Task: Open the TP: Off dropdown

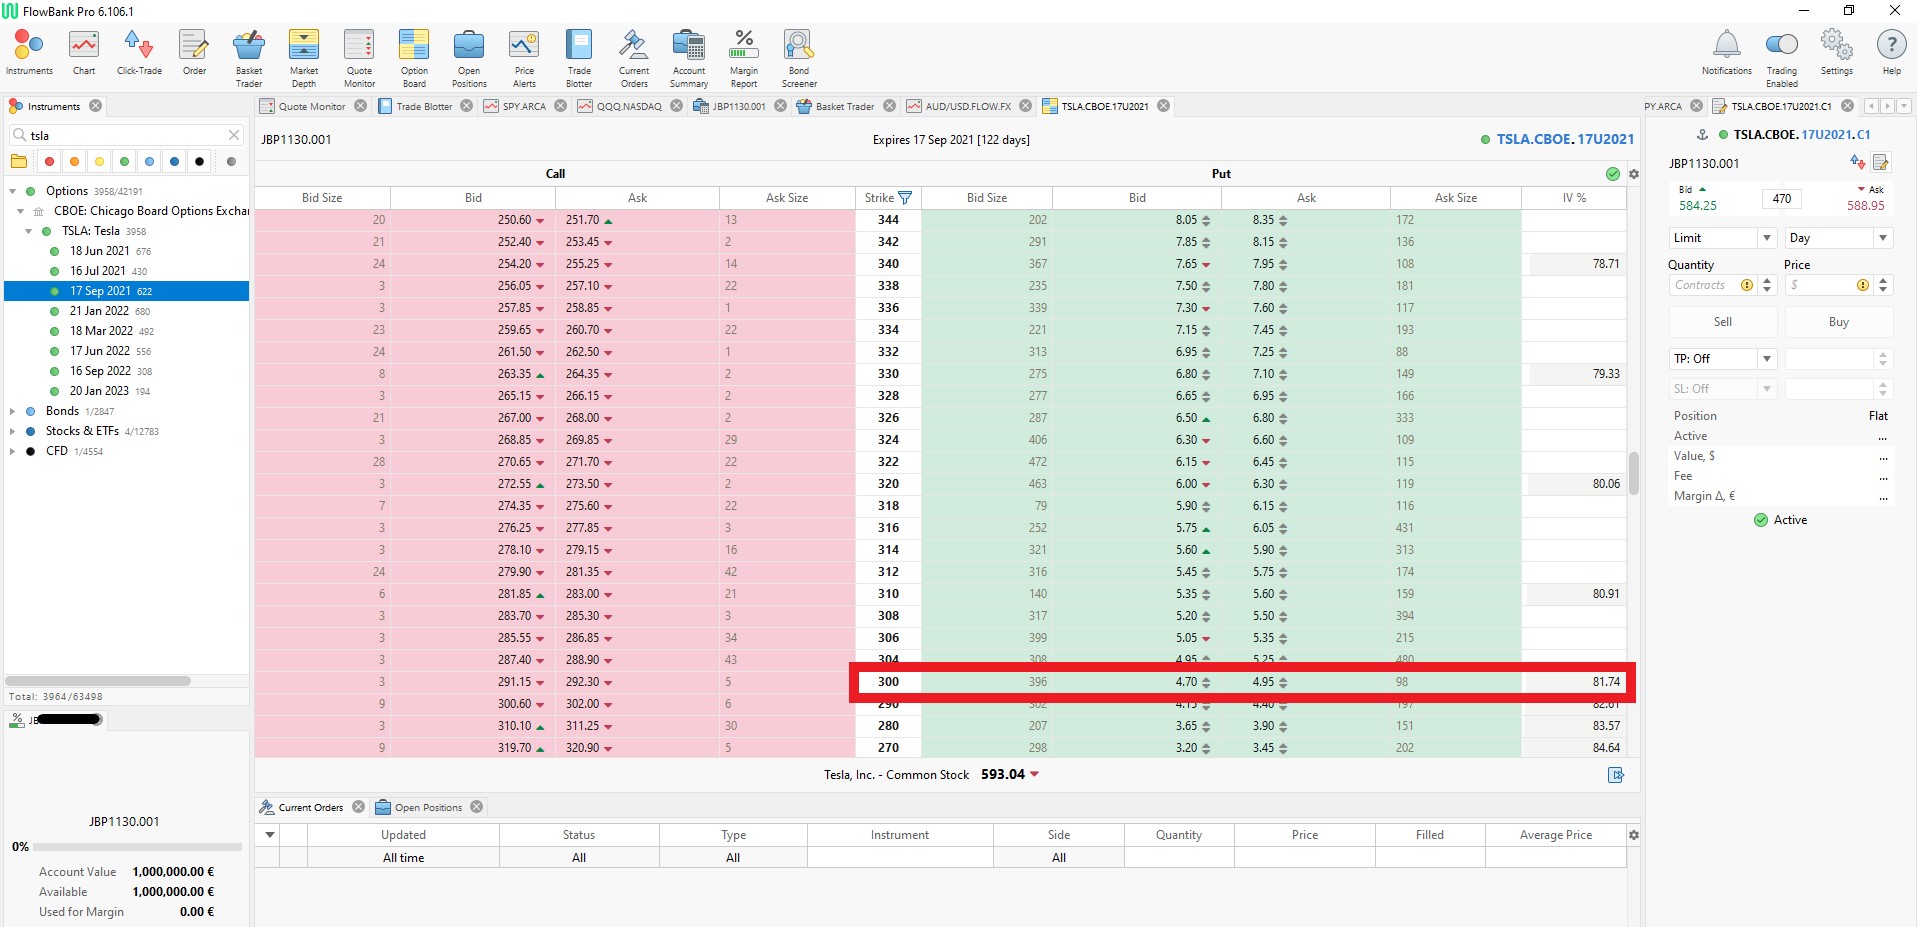Action: tap(1722, 359)
